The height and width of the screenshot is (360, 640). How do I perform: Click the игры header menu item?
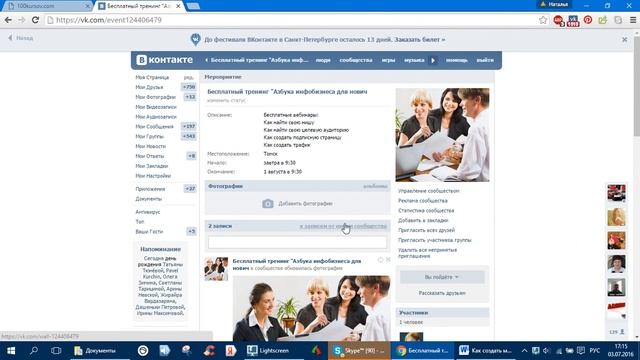388,60
